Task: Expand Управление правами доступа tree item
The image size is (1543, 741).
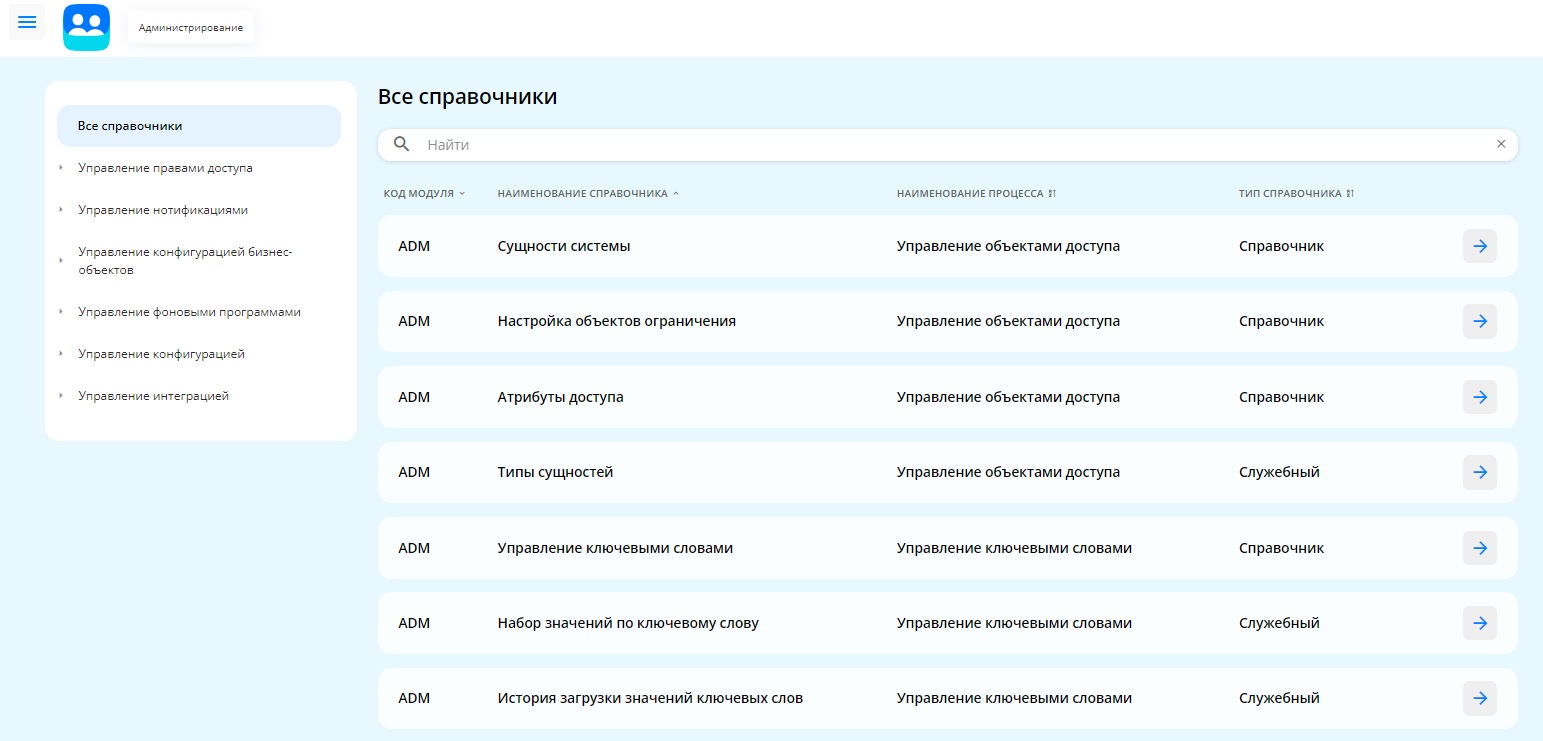Action: coord(61,168)
